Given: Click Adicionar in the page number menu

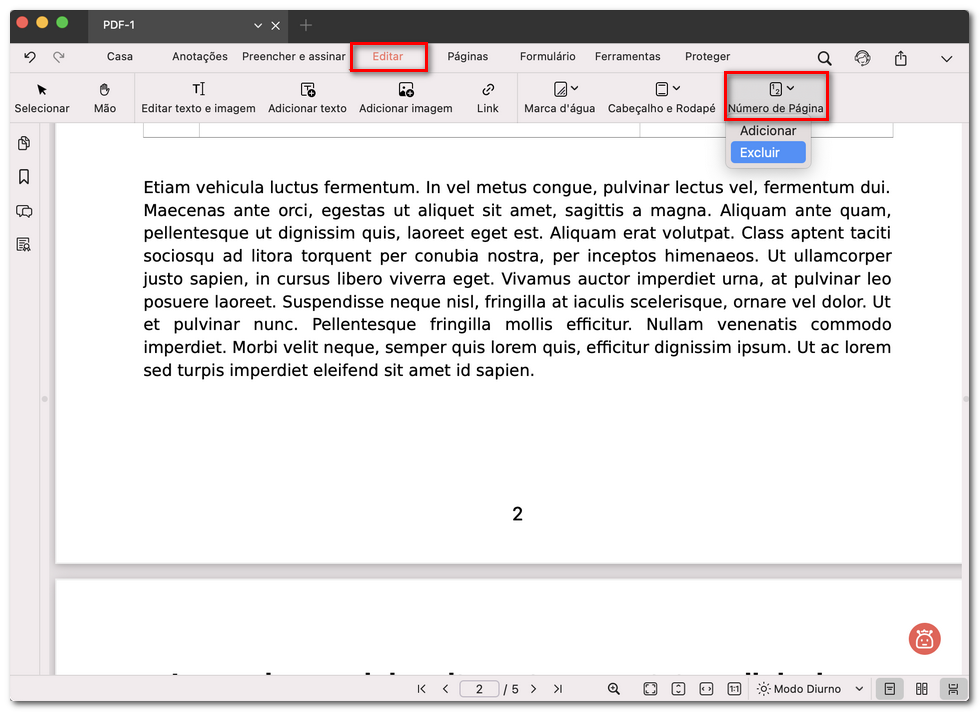Looking at the screenshot, I should pyautogui.click(x=767, y=130).
